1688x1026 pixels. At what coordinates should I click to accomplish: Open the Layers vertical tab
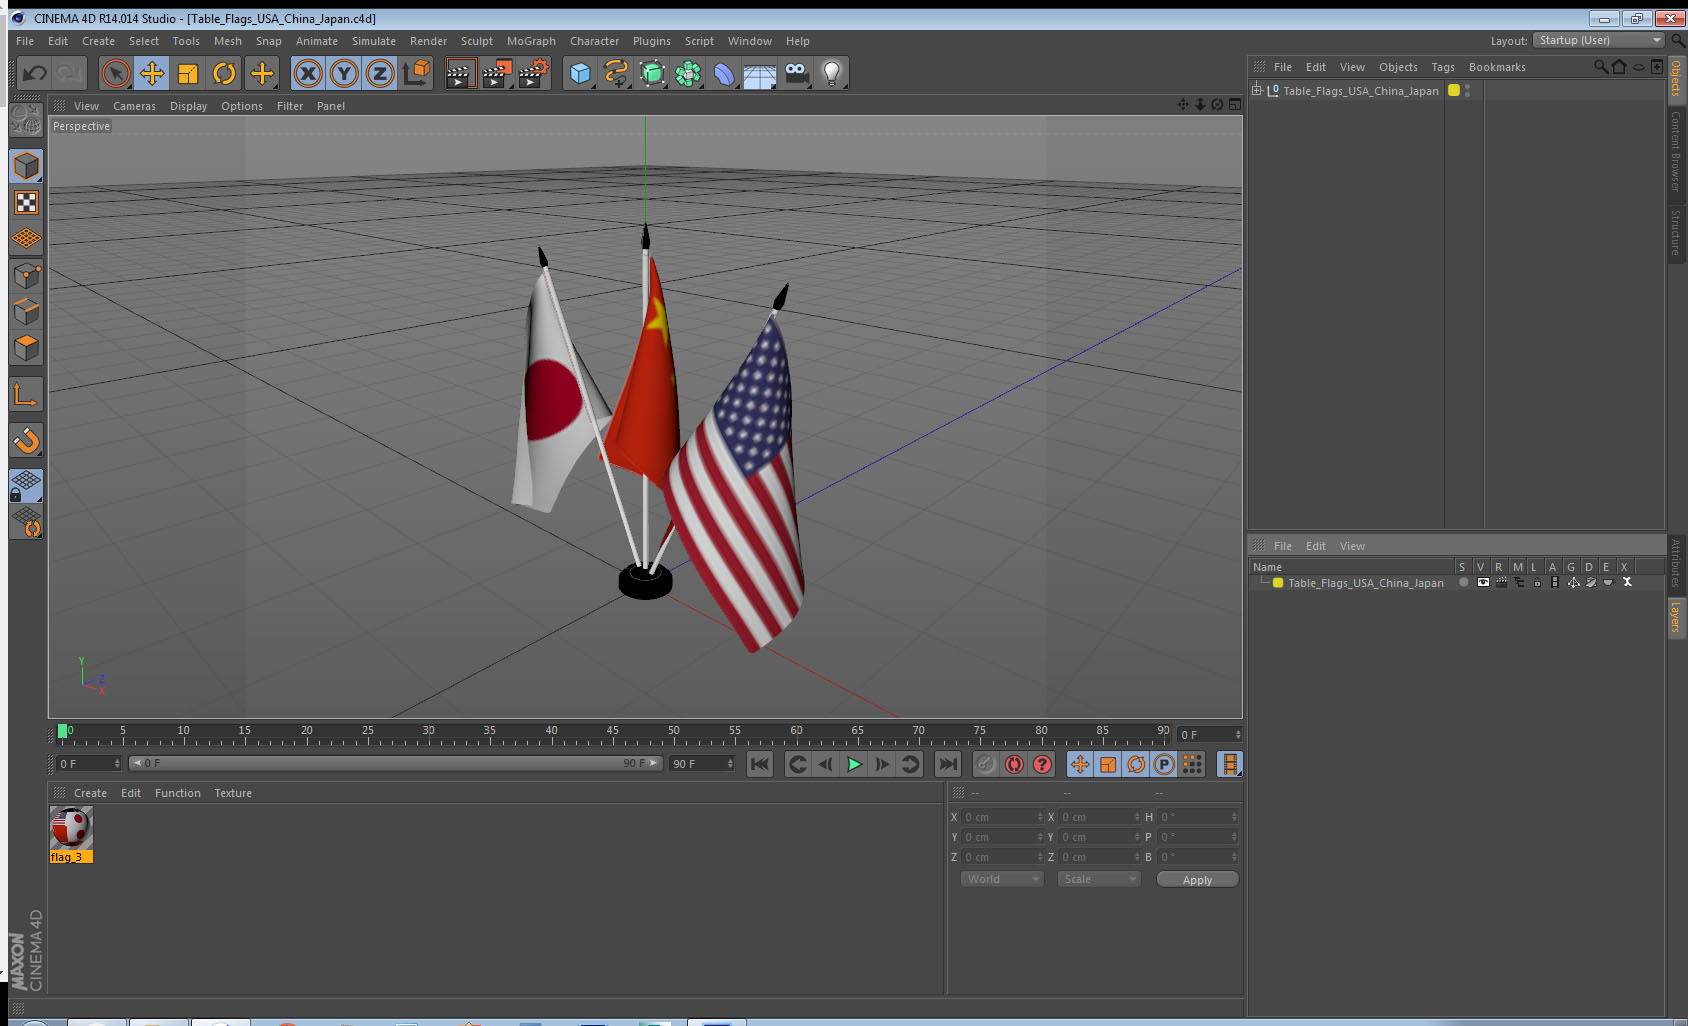(1676, 617)
